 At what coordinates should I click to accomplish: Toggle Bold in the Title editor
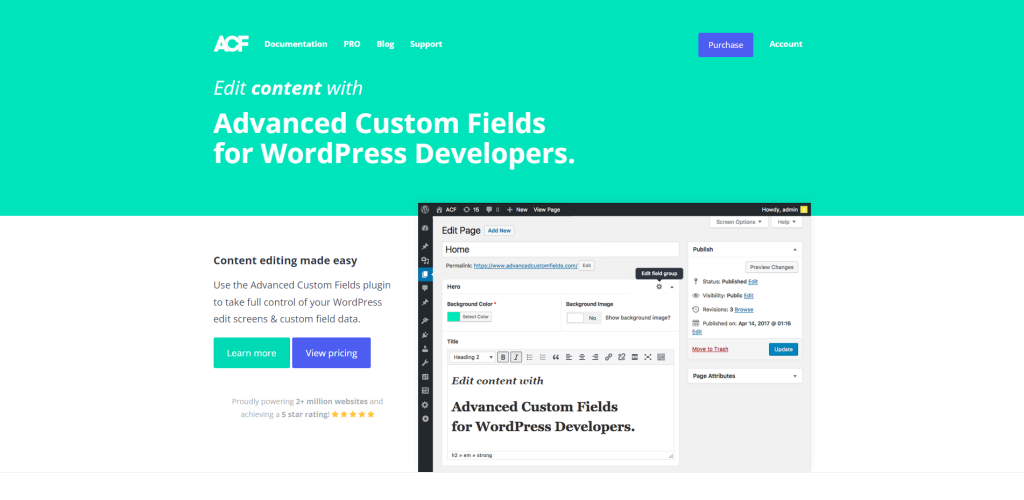click(503, 357)
